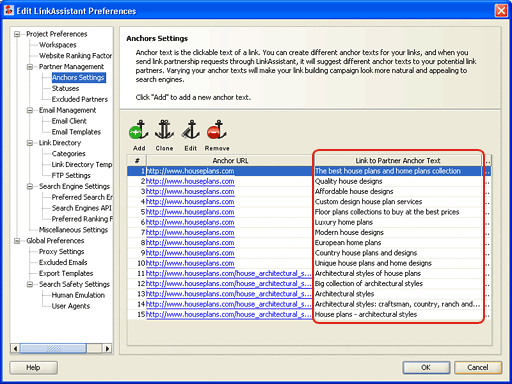Viewport: 512px width, 384px height.
Task: Click the Cancel button
Action: click(478, 368)
